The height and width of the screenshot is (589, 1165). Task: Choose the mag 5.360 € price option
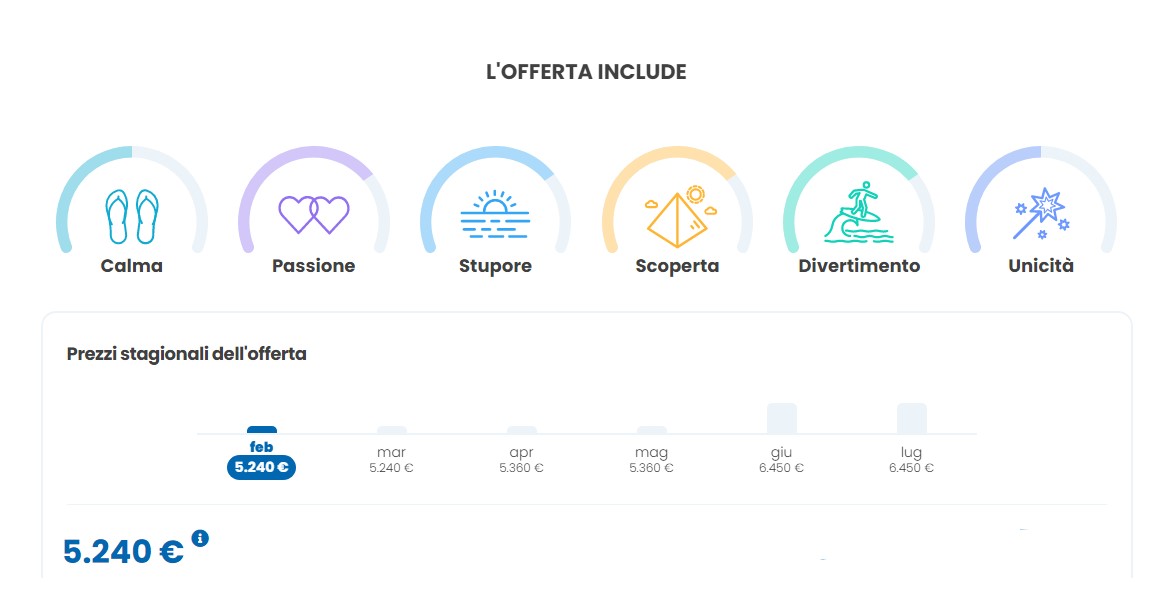tap(652, 460)
